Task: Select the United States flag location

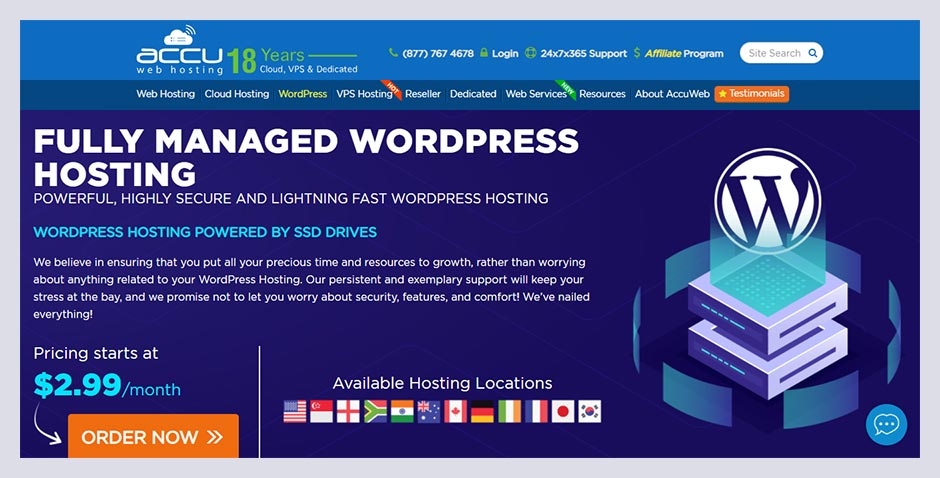Action: coord(294,411)
